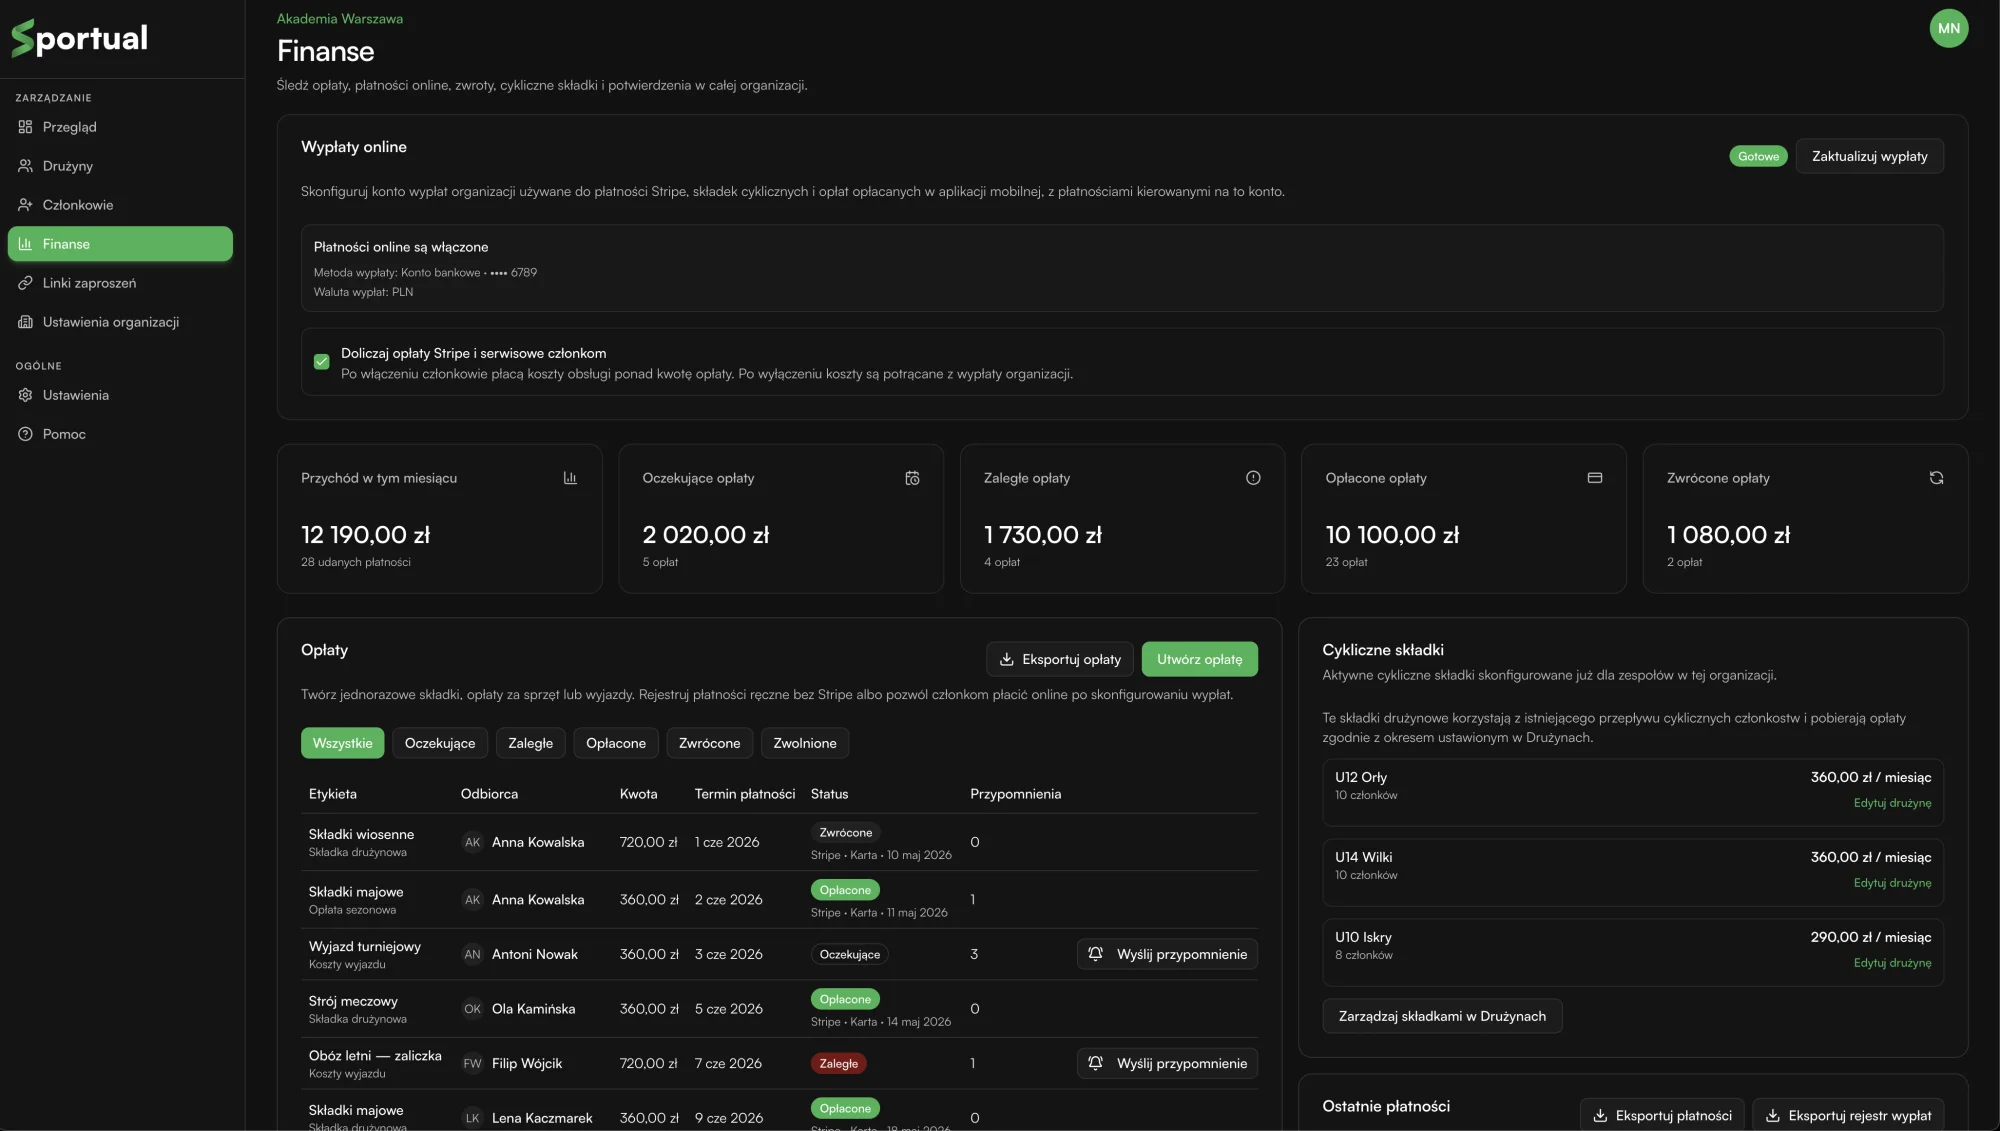Navigate to Linki zaproszeń

click(x=120, y=283)
